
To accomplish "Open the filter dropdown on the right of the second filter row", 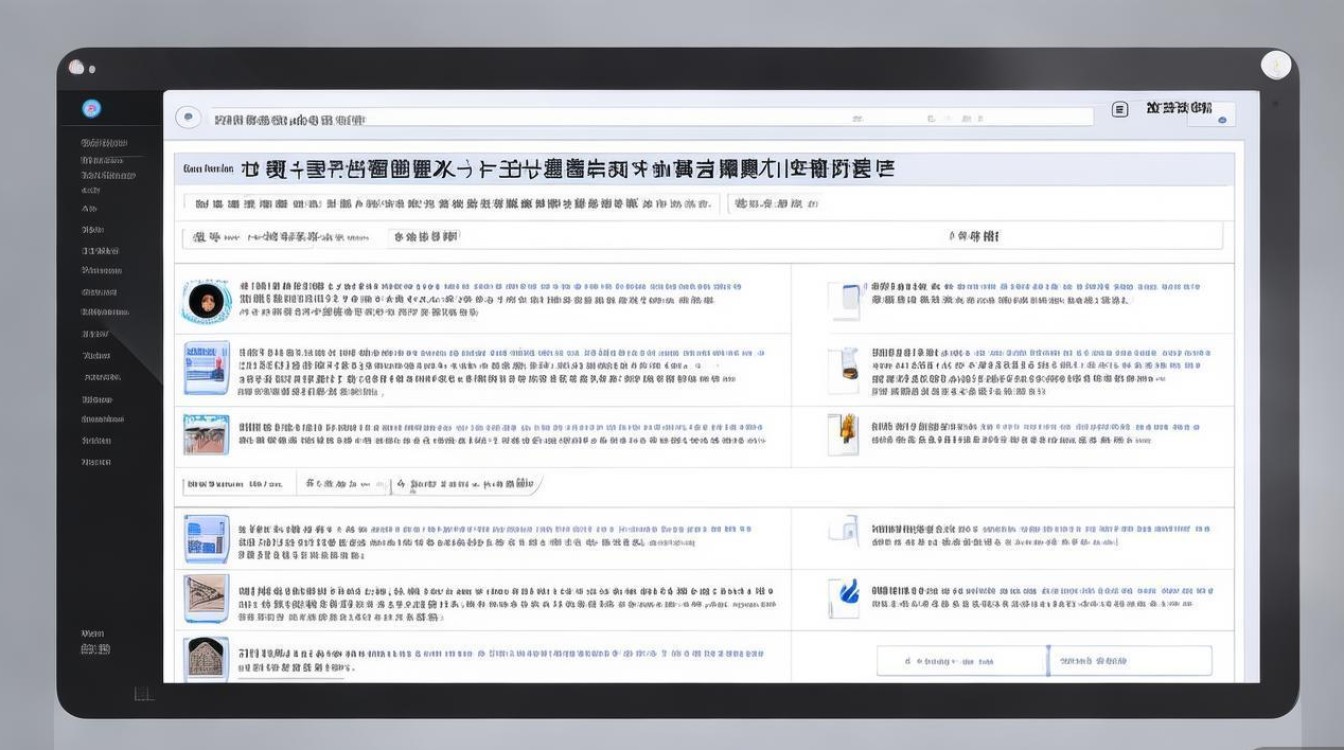I will pos(990,237).
